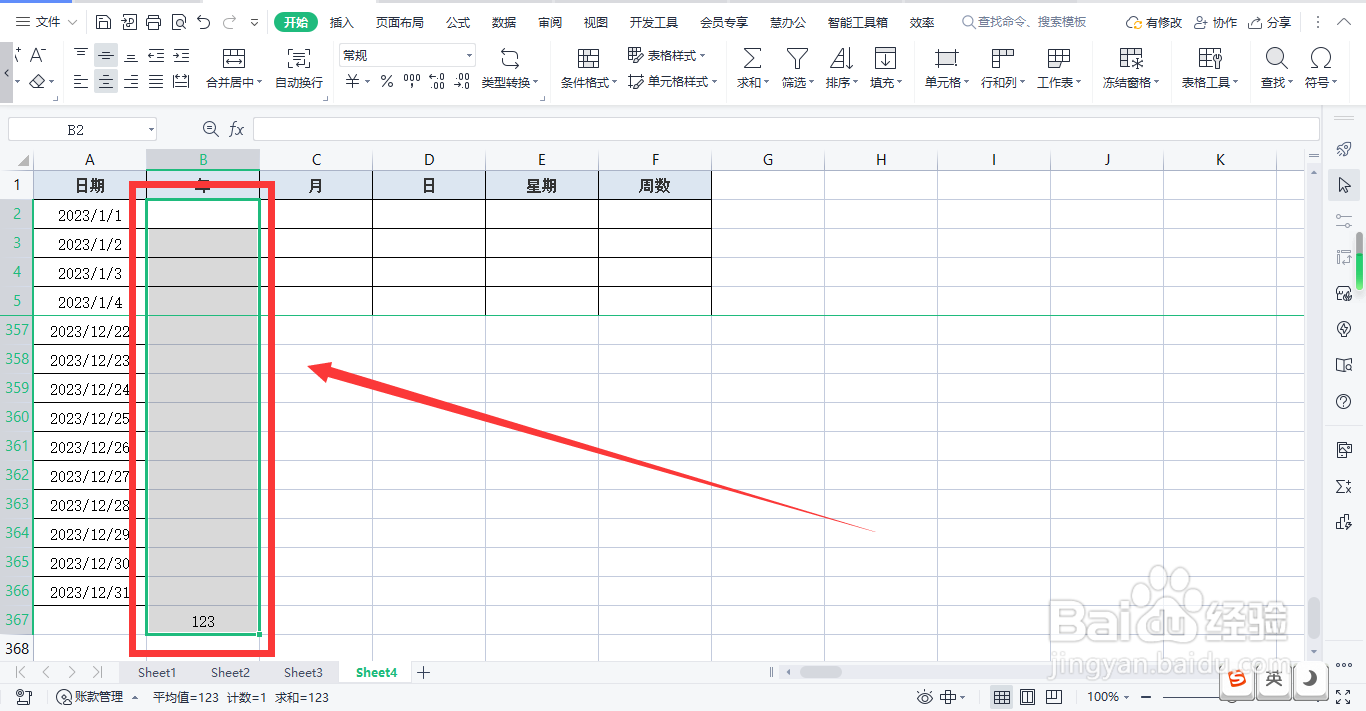
Task: Open the zoom percentage dropdown at 100%
Action: (1127, 697)
